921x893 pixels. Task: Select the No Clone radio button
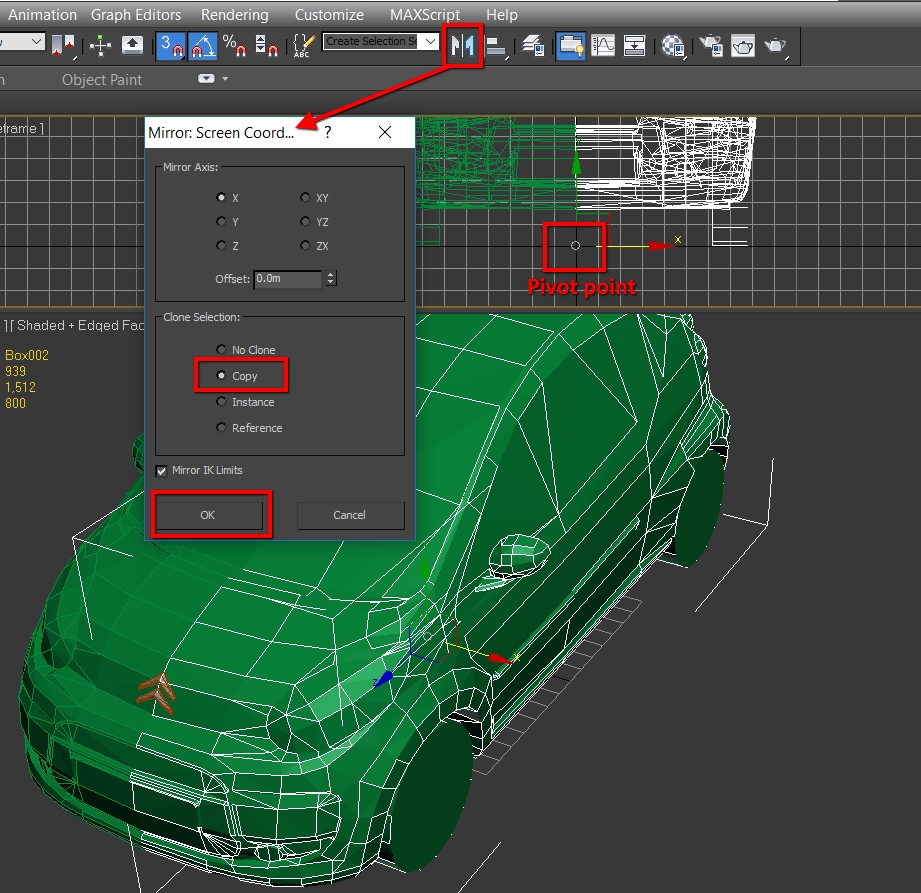(221, 350)
